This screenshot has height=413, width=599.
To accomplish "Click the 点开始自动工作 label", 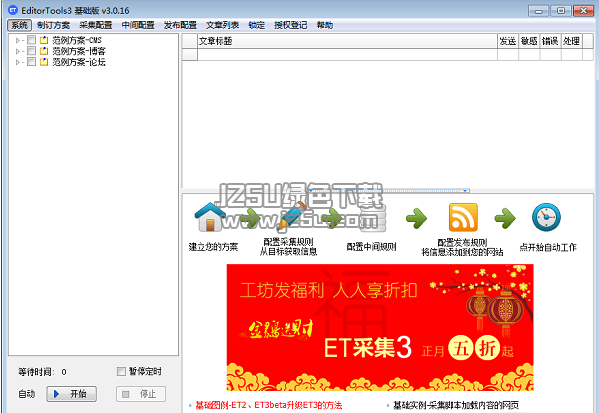I will tap(547, 247).
